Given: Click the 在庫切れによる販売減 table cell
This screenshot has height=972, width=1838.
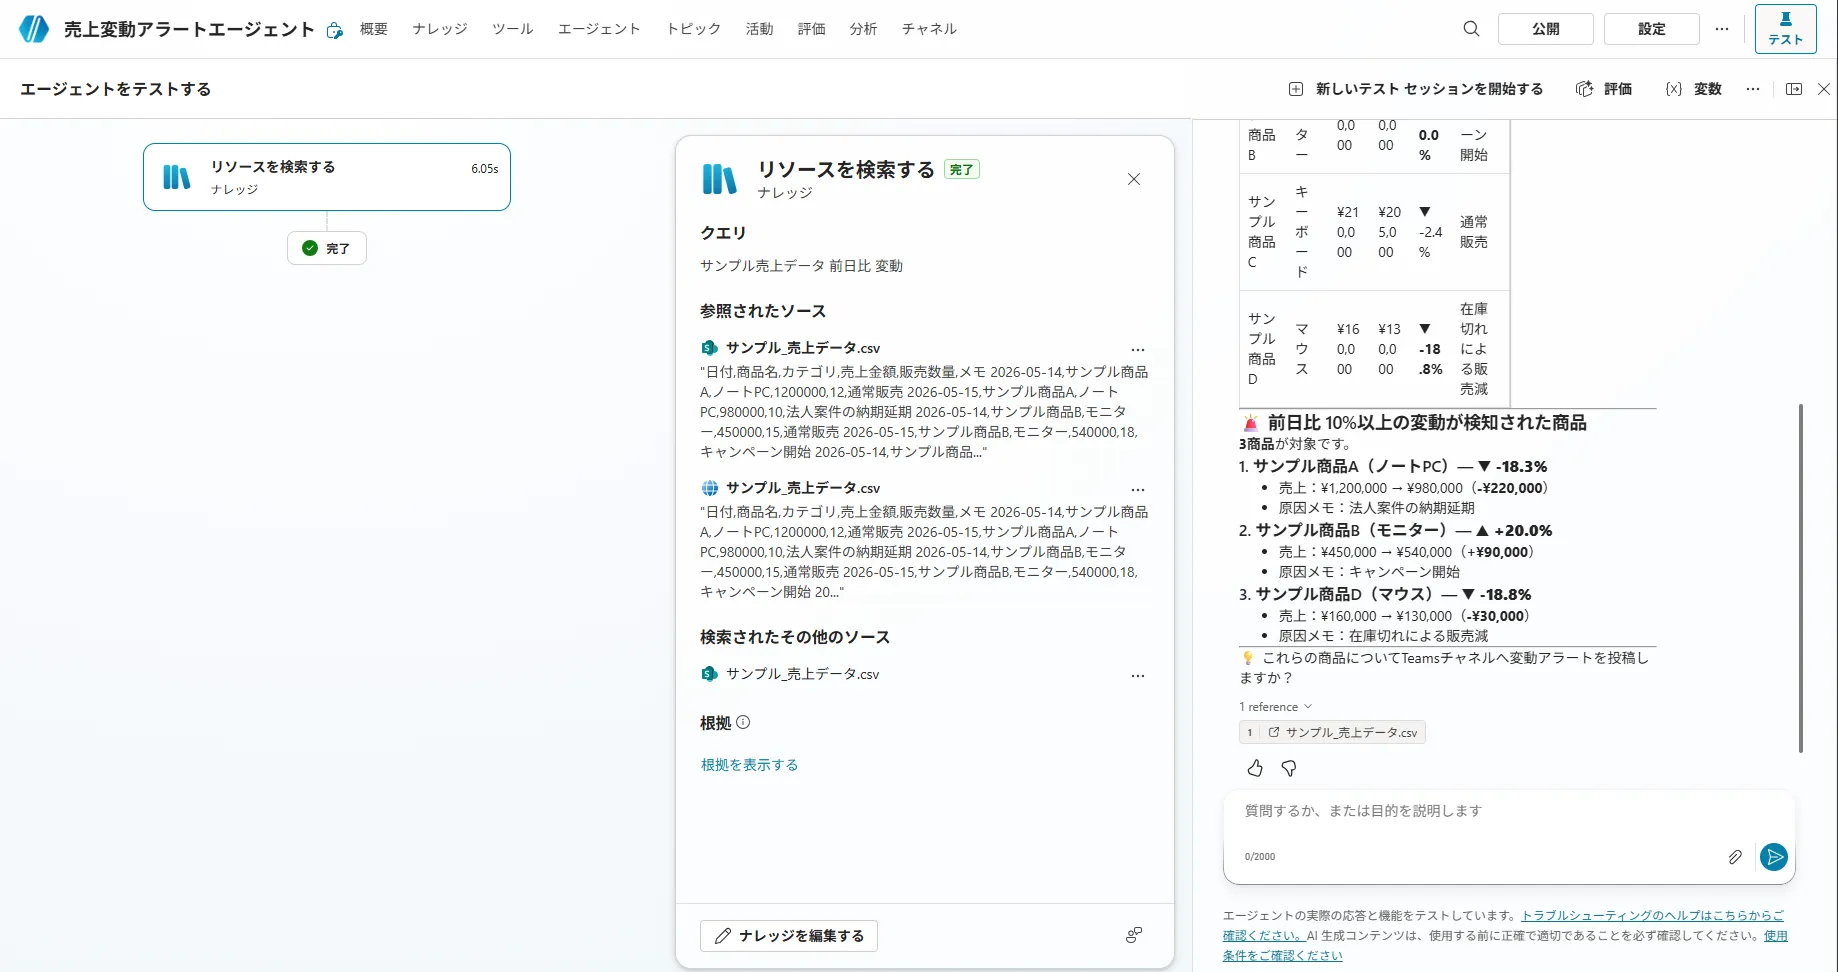Looking at the screenshot, I should click(1474, 349).
